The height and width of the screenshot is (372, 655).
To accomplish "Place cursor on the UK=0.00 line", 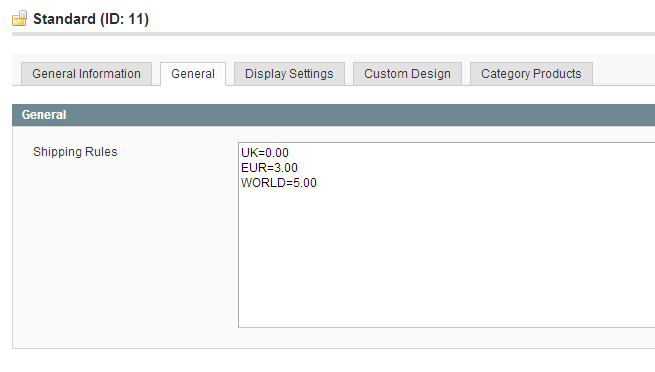I will pos(265,153).
